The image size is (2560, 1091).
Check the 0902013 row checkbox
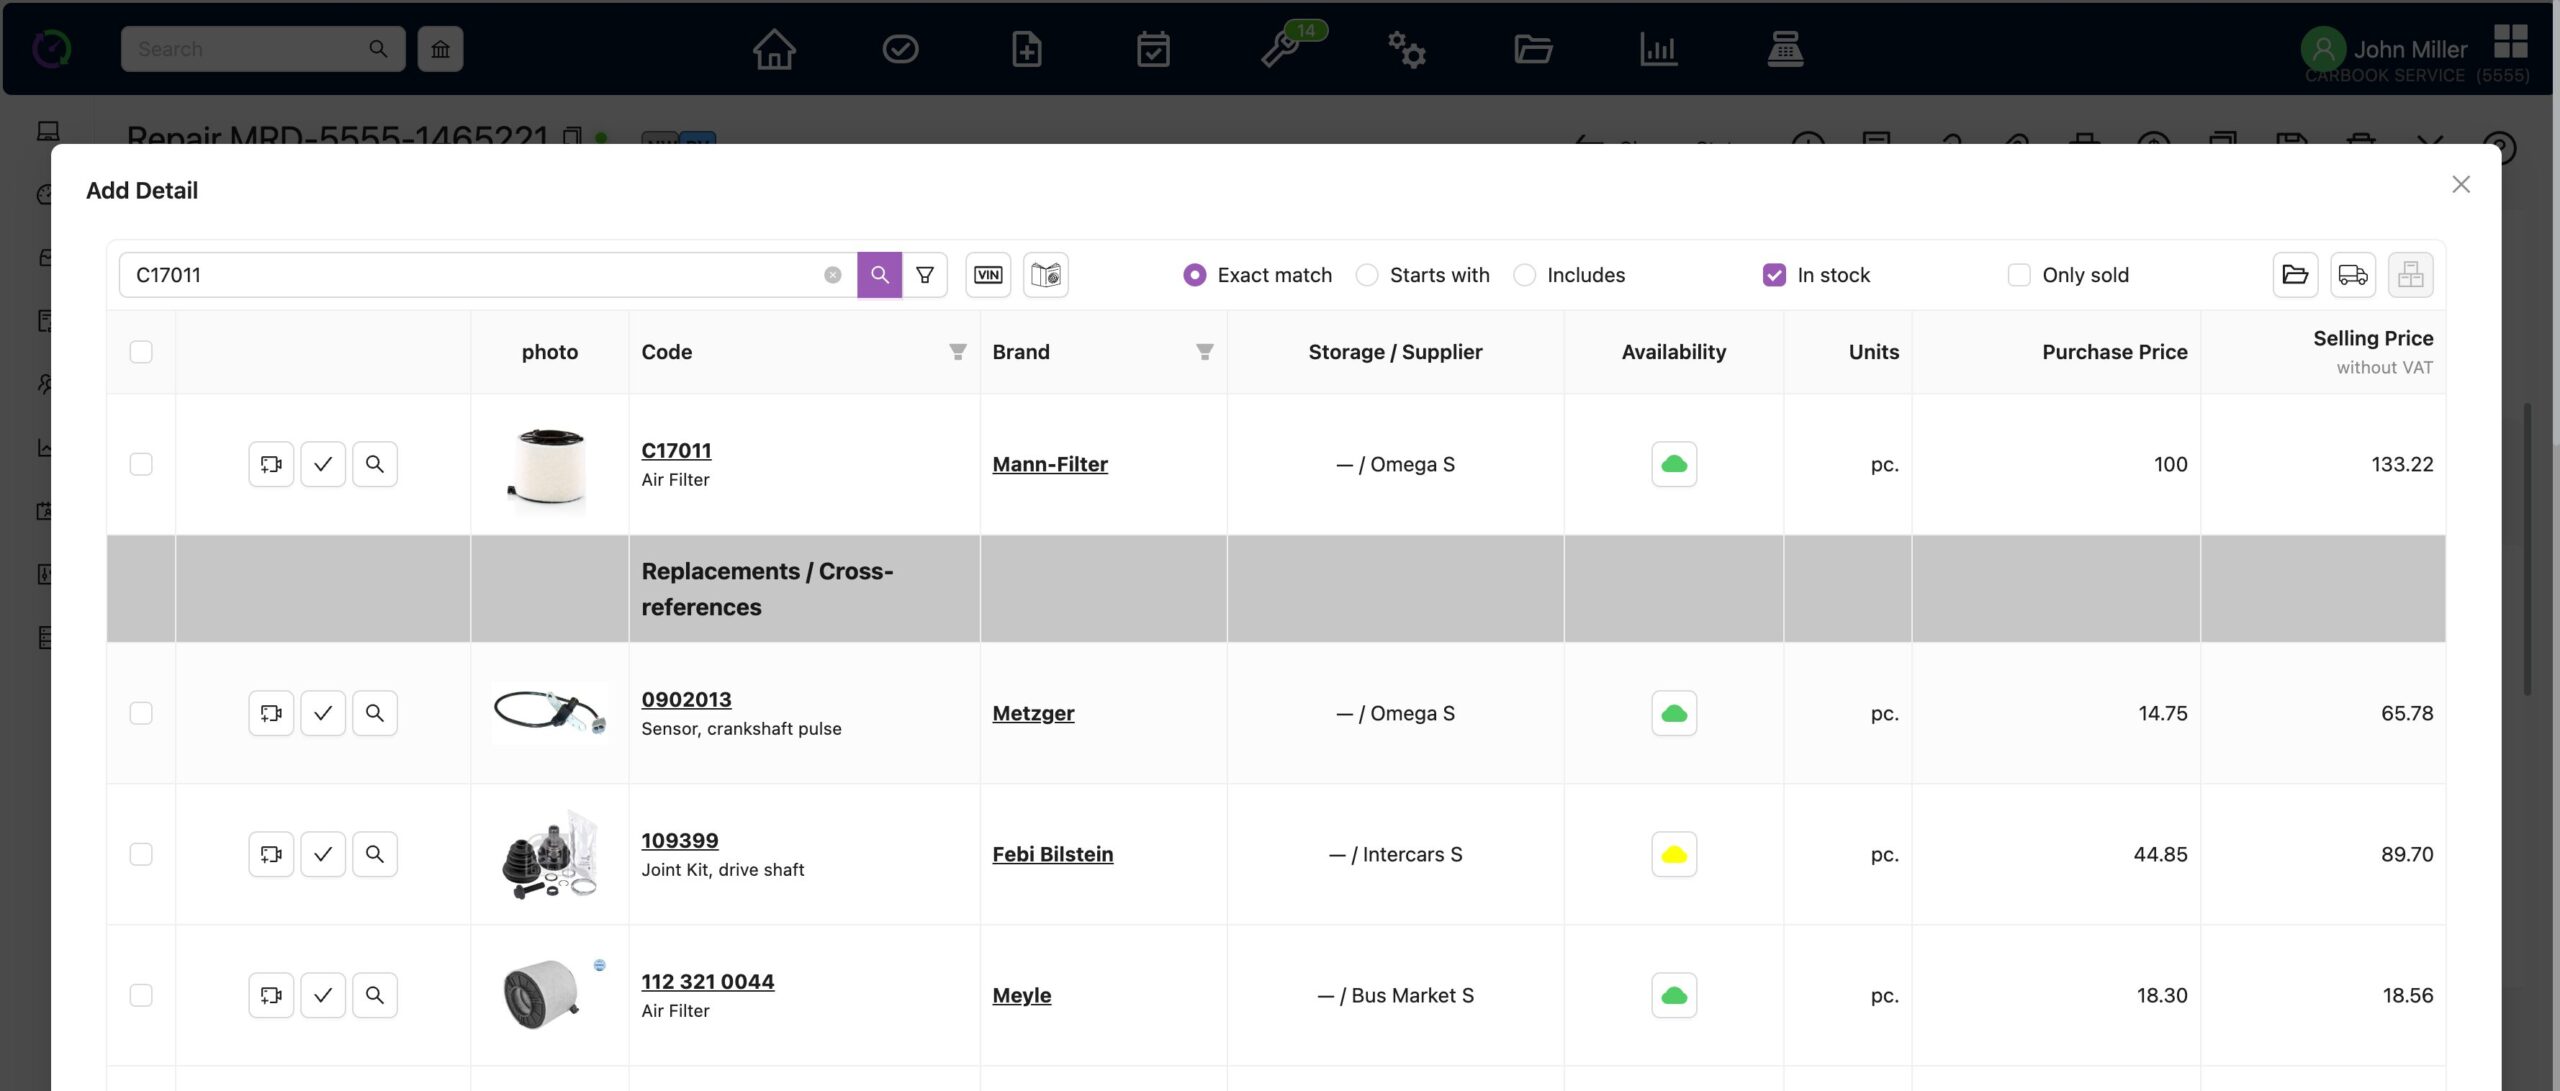(141, 713)
